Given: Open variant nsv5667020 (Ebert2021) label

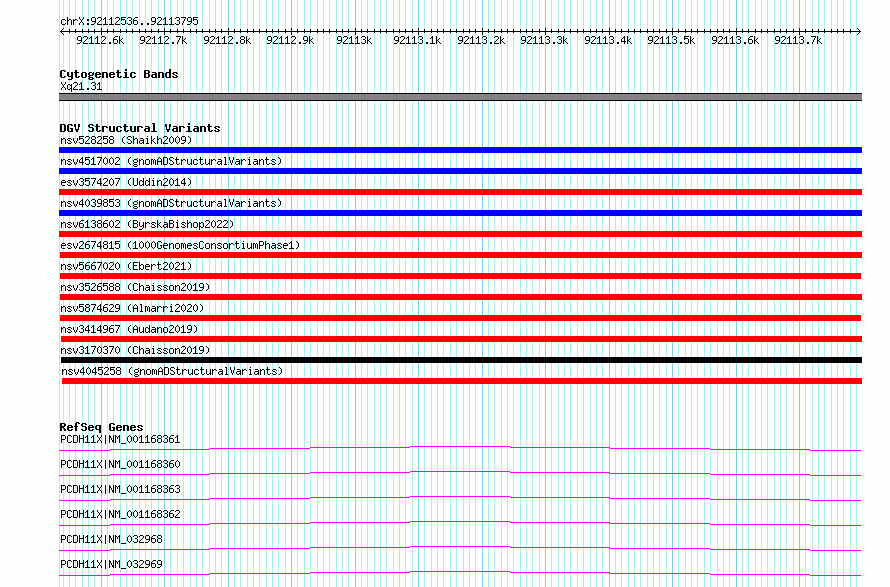Looking at the screenshot, I should tap(126, 266).
